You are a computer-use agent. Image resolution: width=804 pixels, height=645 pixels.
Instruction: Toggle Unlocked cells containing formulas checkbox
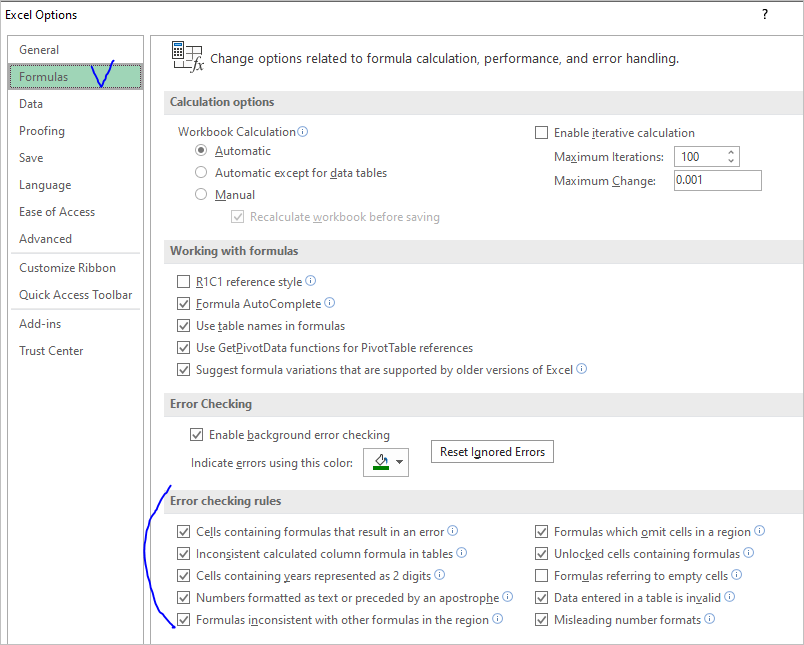541,554
